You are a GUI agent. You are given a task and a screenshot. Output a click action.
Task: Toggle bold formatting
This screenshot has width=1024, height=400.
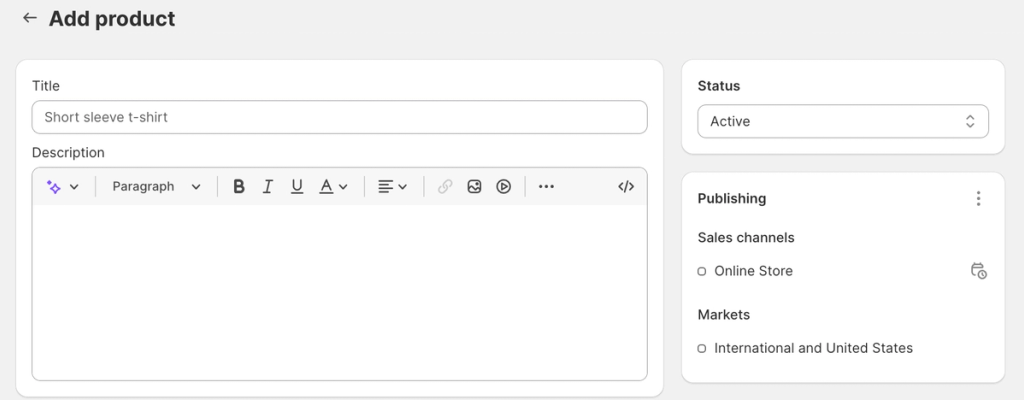pyautogui.click(x=239, y=187)
